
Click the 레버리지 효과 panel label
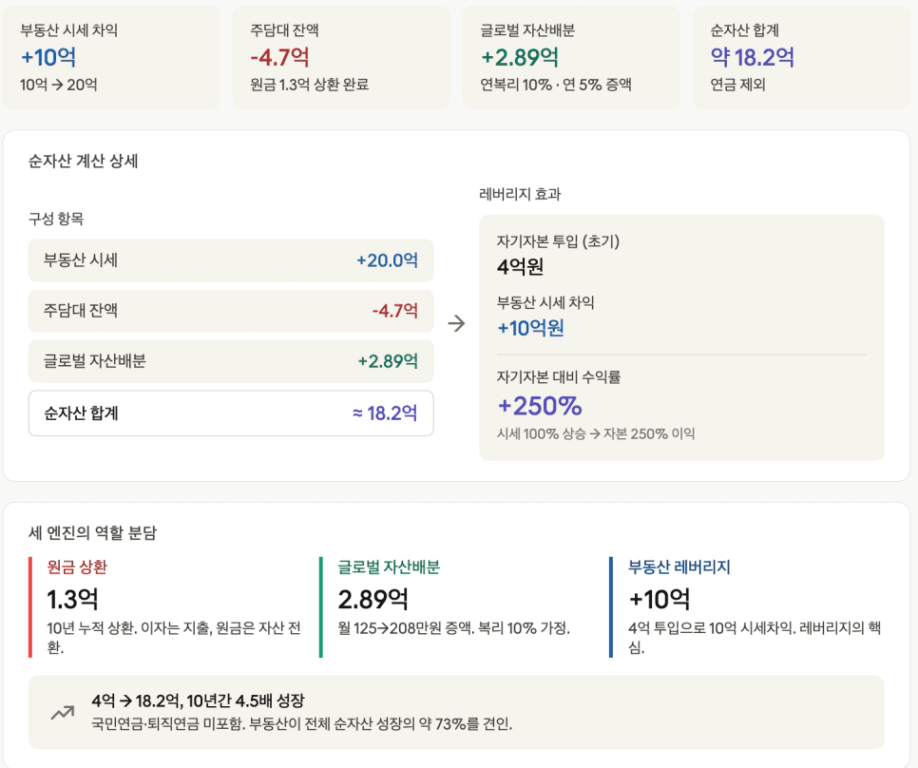(x=520, y=194)
